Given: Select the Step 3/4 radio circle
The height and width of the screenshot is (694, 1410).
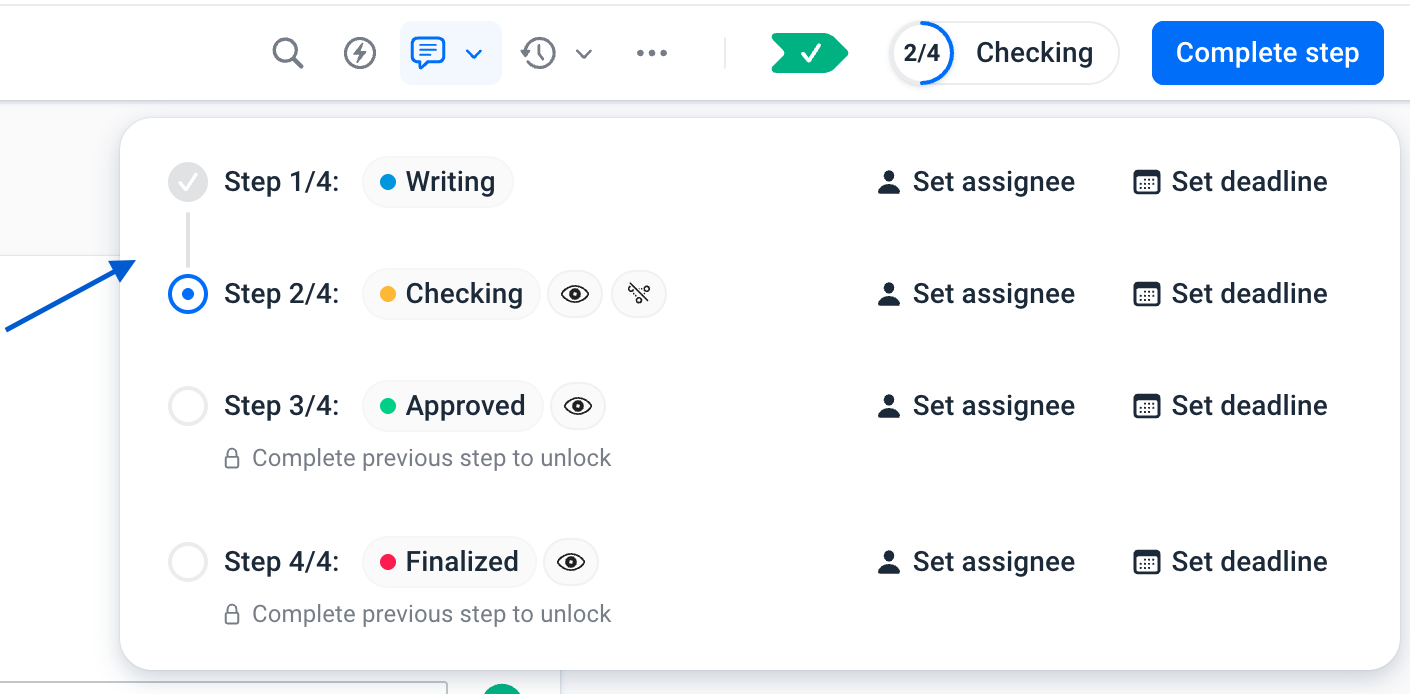Looking at the screenshot, I should tap(188, 406).
